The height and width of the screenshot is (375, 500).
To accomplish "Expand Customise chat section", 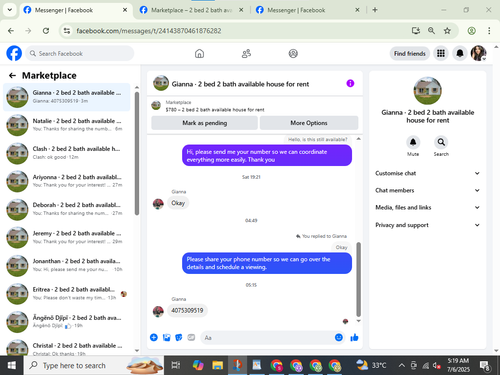I will pyautogui.click(x=427, y=173).
